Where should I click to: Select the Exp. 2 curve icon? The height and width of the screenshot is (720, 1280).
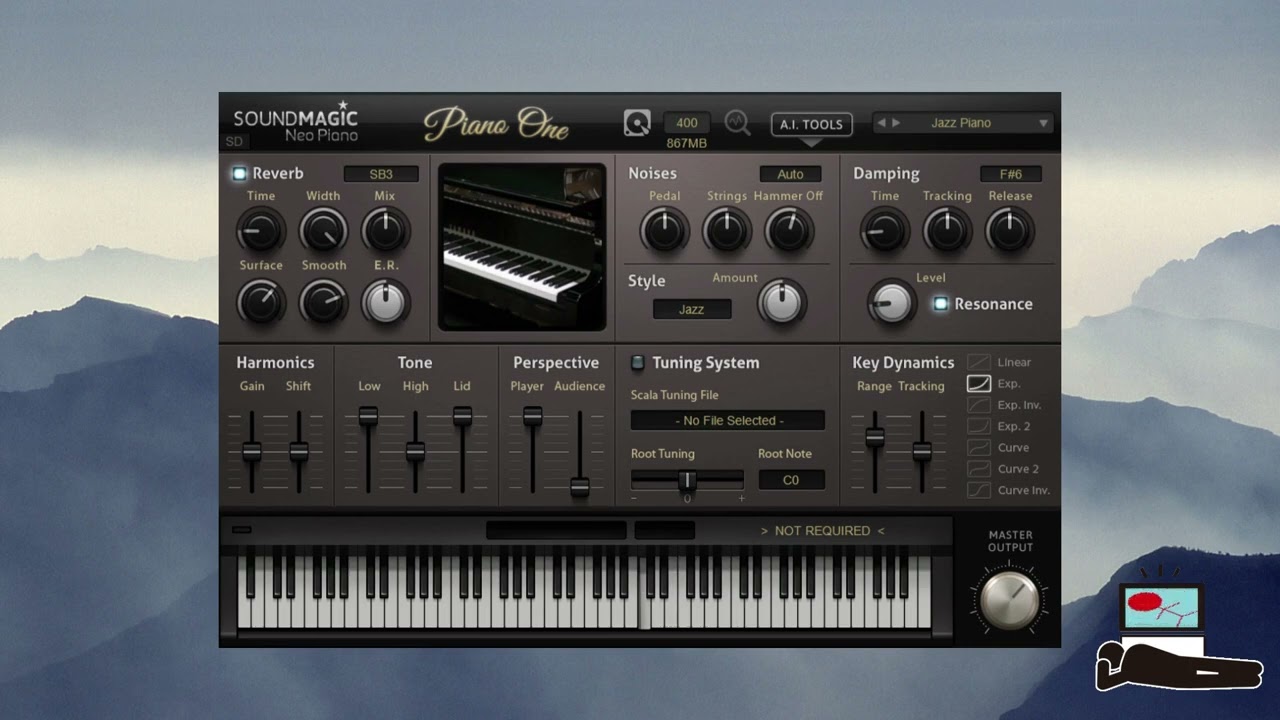978,426
